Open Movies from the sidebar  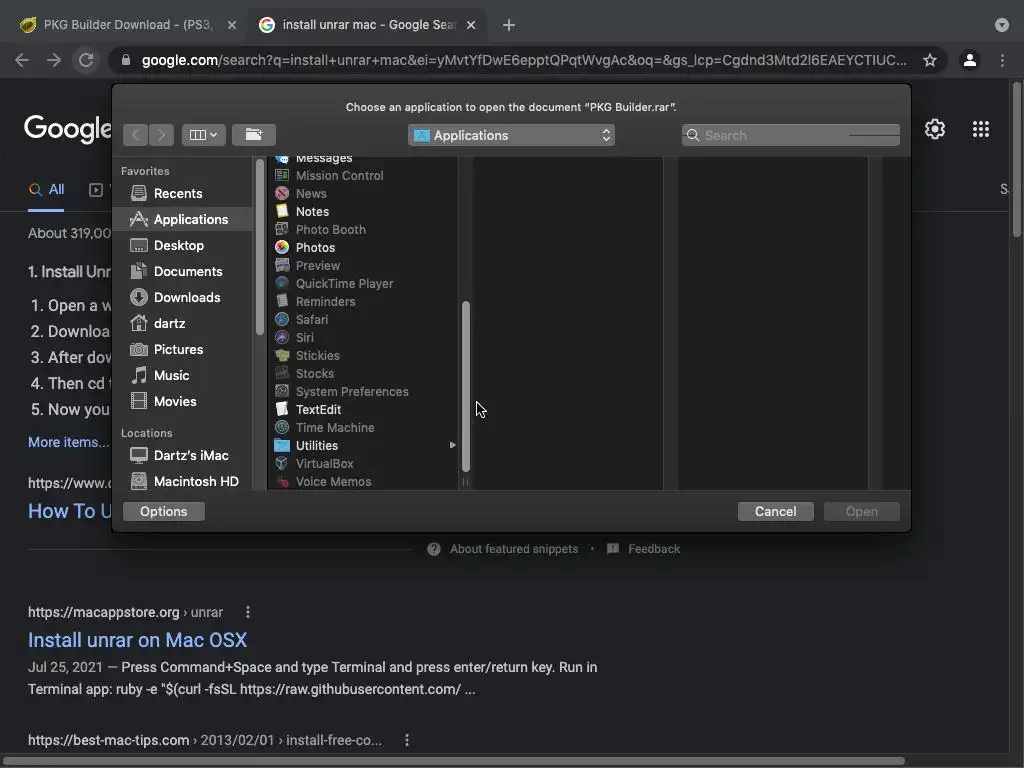(x=182, y=402)
